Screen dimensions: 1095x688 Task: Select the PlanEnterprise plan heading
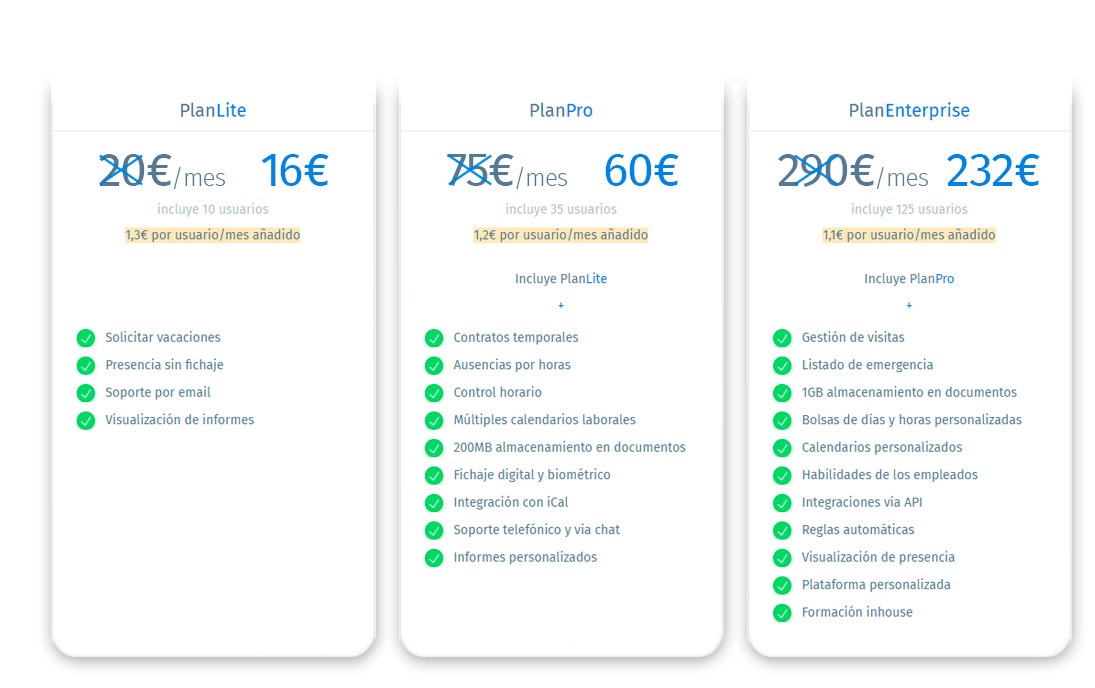[x=909, y=111]
